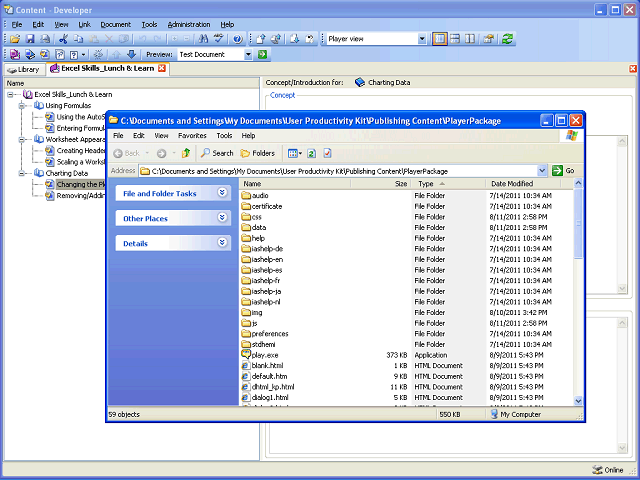Toggle the Folders pane button in Explorer
This screenshot has width=640, height=480.
(x=258, y=153)
